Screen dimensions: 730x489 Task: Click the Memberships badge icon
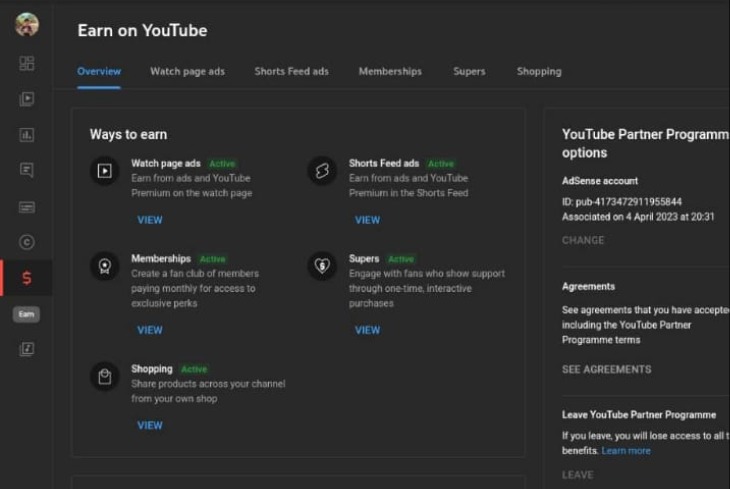click(x=105, y=266)
